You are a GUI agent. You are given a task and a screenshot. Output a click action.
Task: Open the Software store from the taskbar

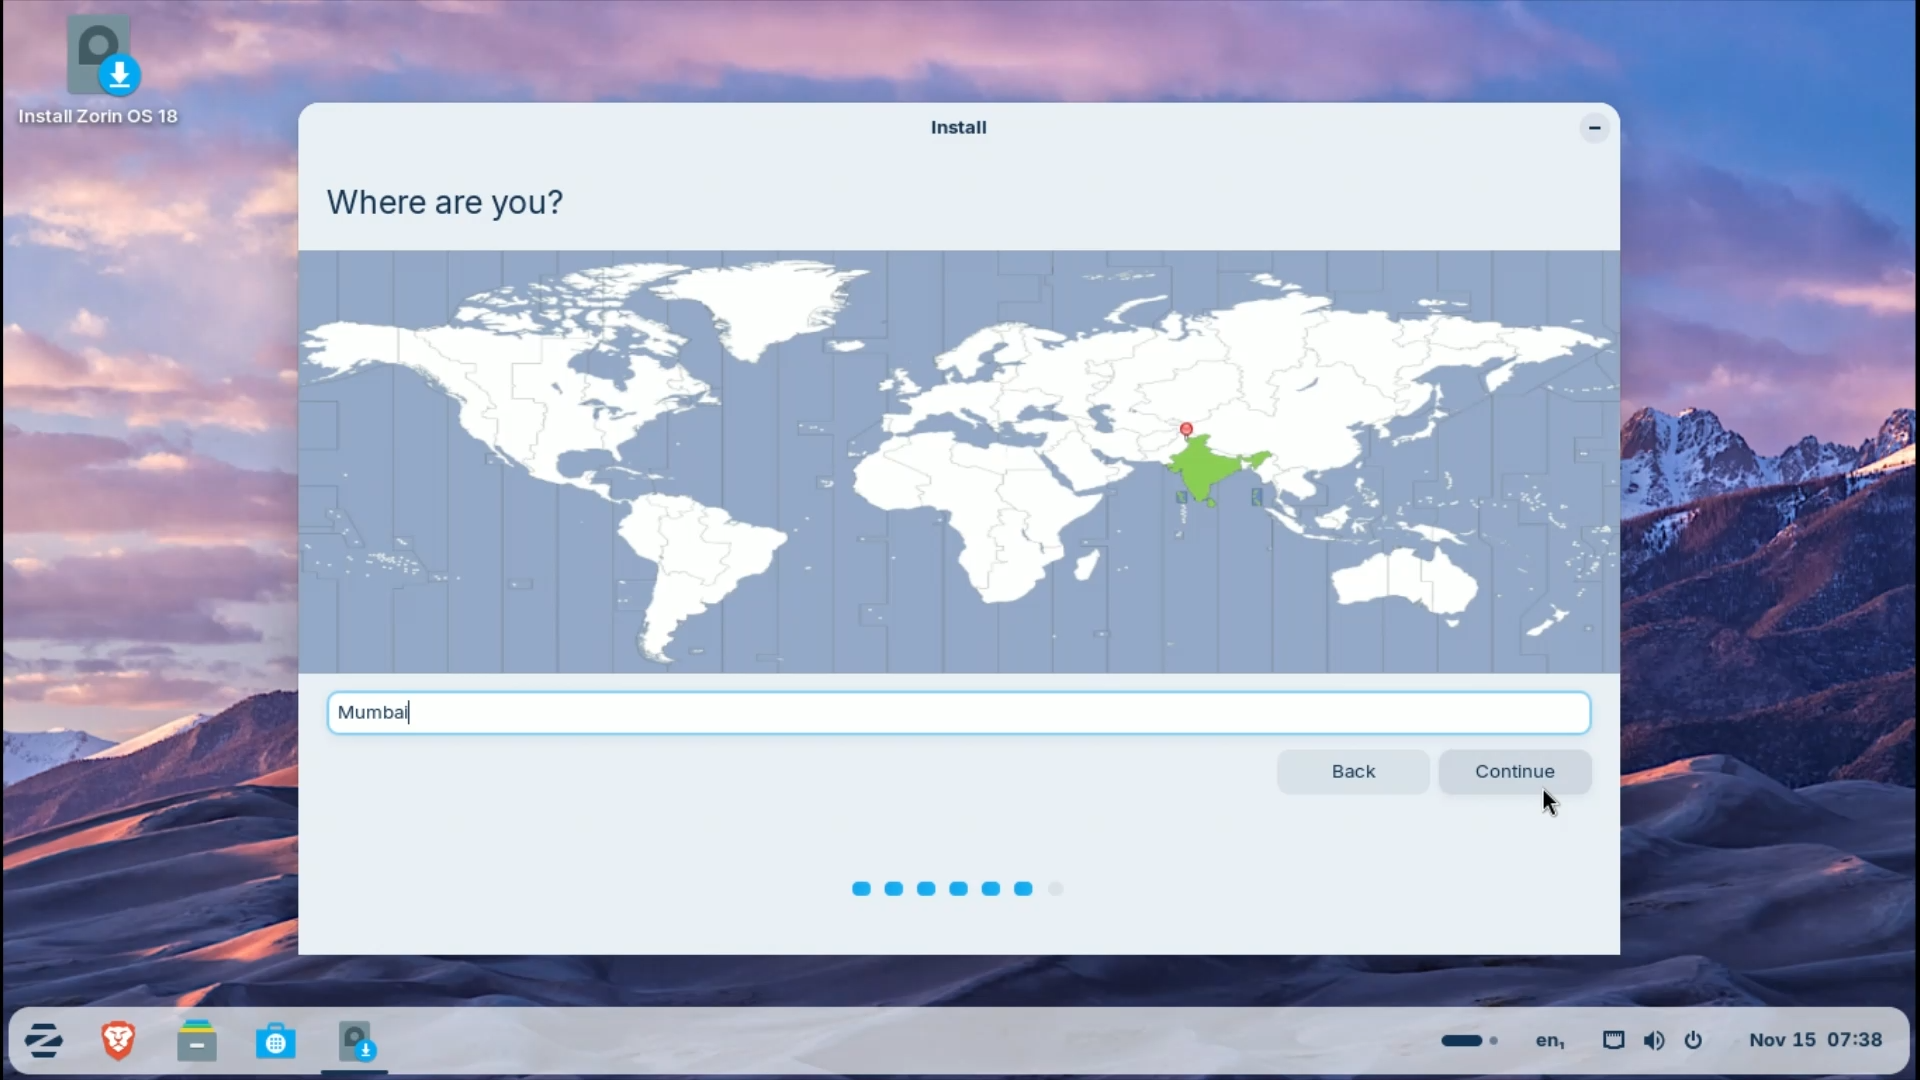click(x=276, y=1040)
